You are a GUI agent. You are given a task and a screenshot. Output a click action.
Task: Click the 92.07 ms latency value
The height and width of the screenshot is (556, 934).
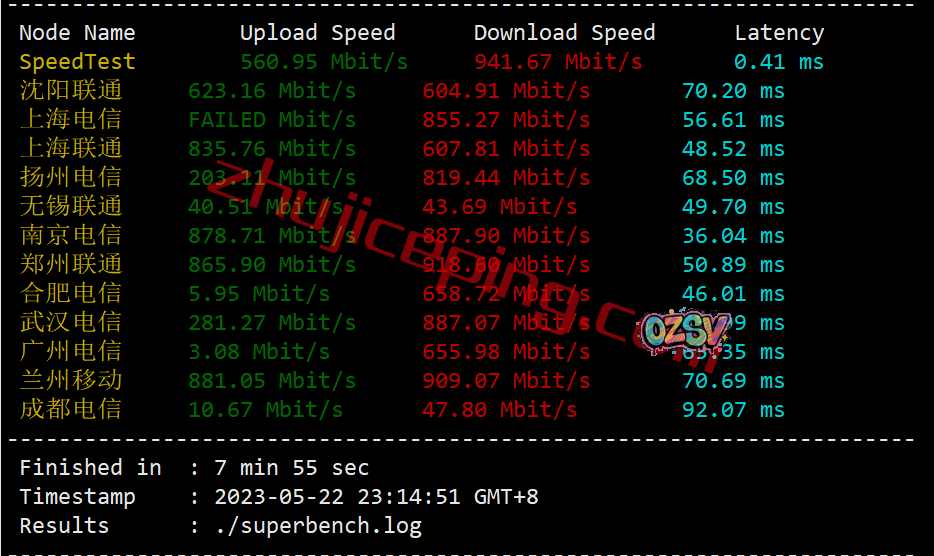coord(733,410)
